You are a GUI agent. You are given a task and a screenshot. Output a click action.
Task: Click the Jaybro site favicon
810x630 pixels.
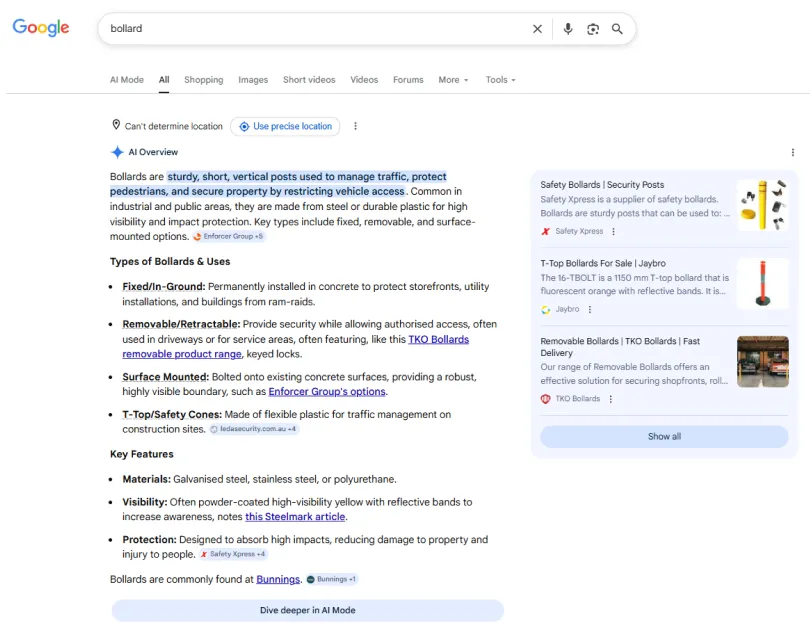(x=546, y=309)
